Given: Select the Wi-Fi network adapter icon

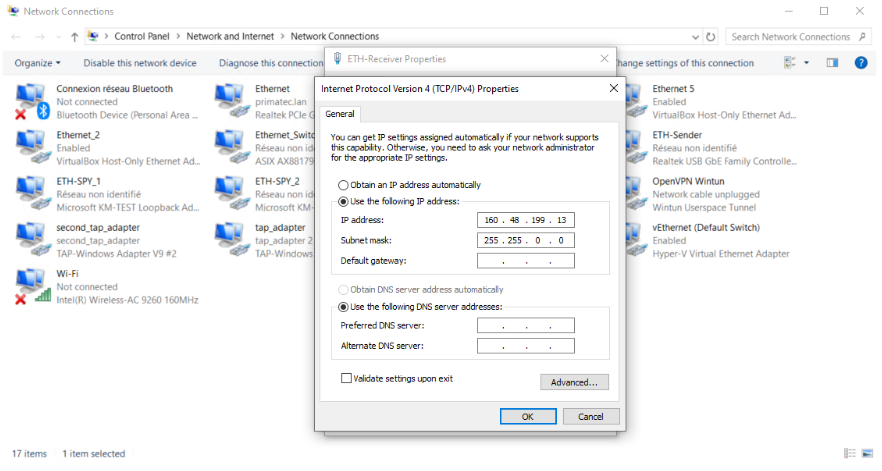Looking at the screenshot, I should pos(31,285).
